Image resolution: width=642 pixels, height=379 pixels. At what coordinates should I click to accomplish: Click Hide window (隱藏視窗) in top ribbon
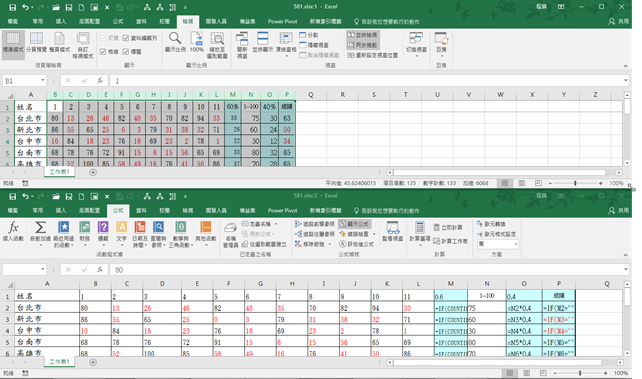pos(314,45)
